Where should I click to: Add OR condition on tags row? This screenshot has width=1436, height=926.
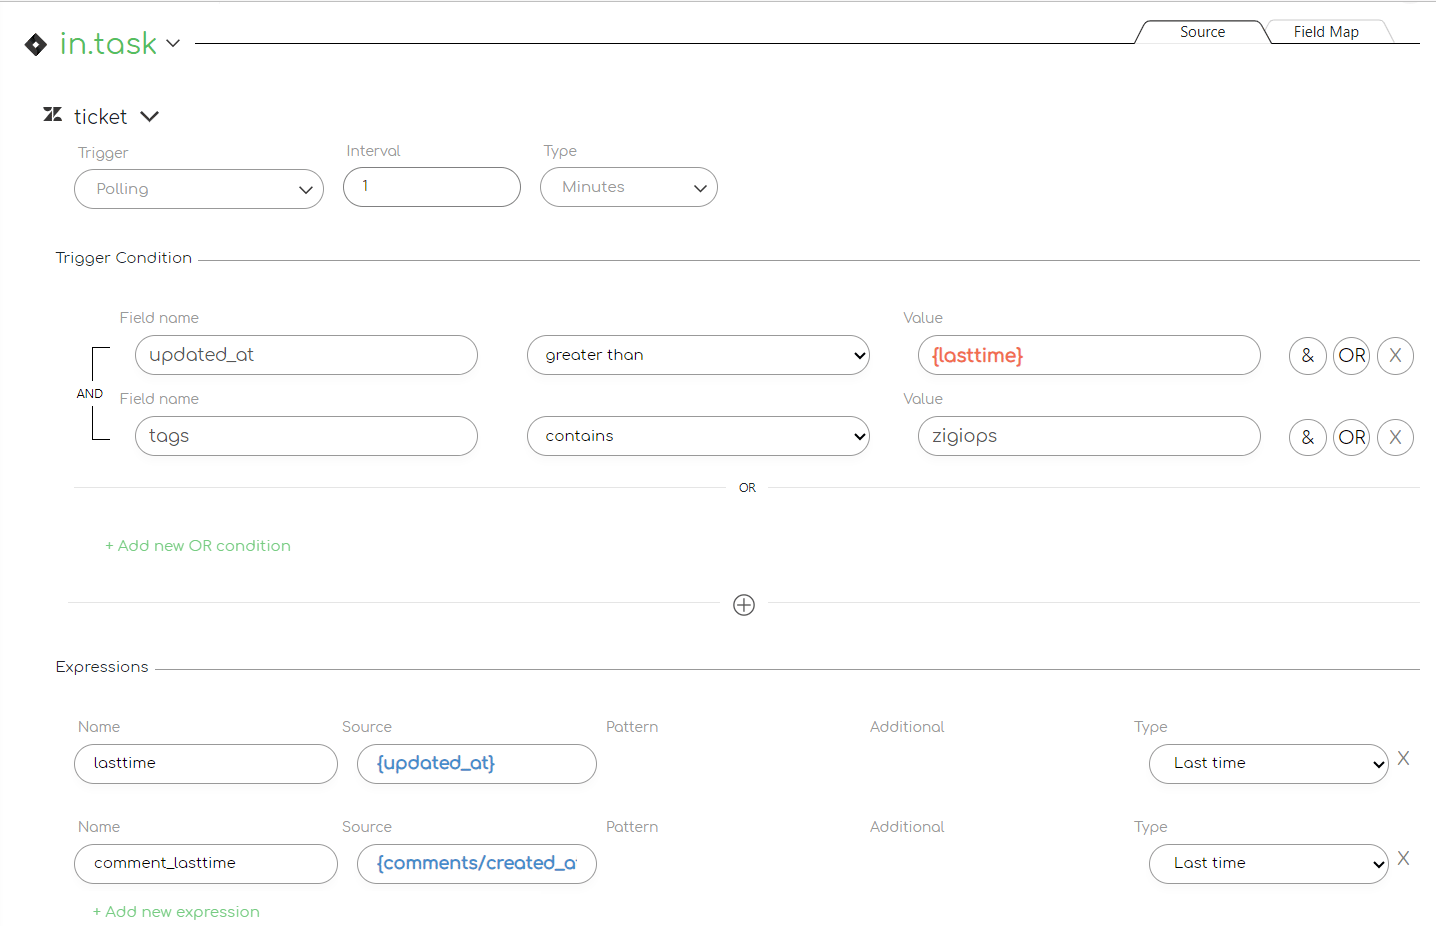click(x=1352, y=437)
